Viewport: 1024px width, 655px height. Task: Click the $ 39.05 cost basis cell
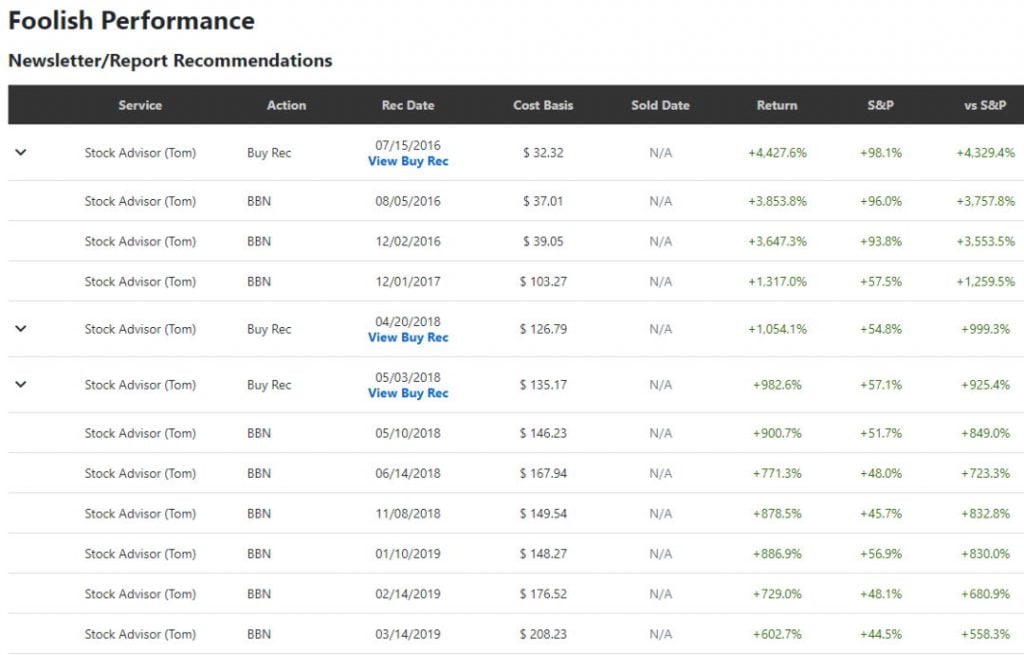(x=543, y=242)
